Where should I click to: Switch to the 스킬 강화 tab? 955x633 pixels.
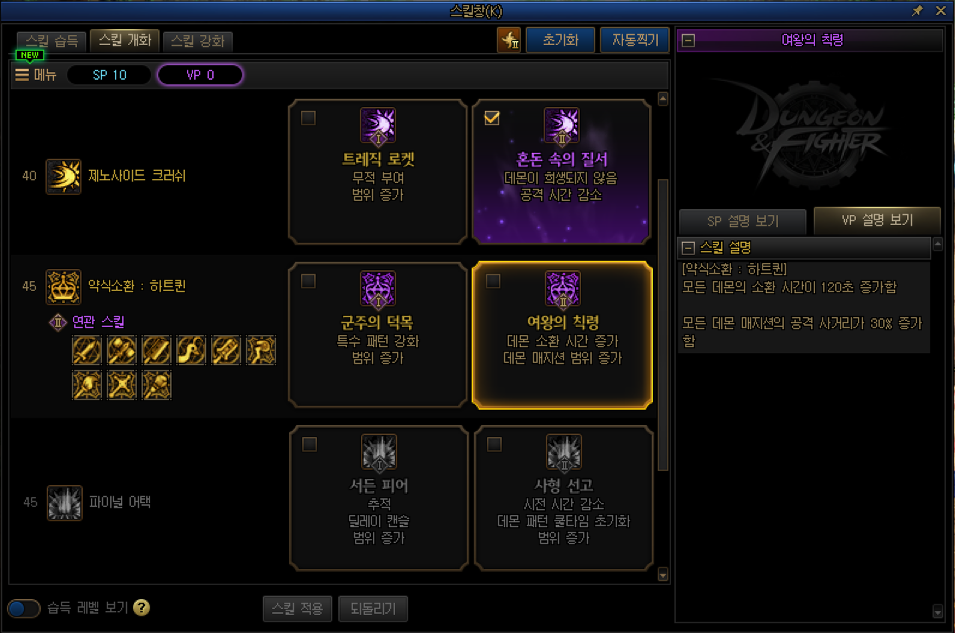(198, 41)
